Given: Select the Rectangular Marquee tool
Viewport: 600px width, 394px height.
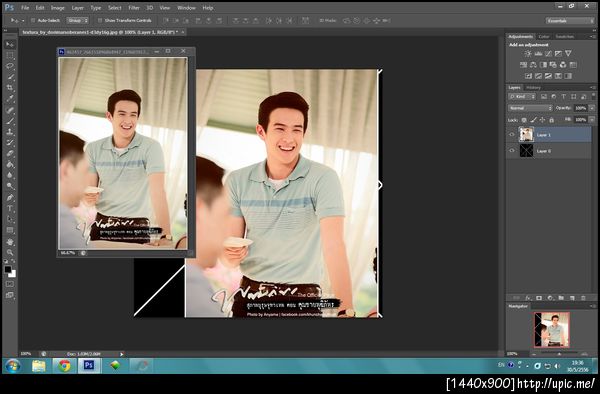Looking at the screenshot, I should 10,55.
